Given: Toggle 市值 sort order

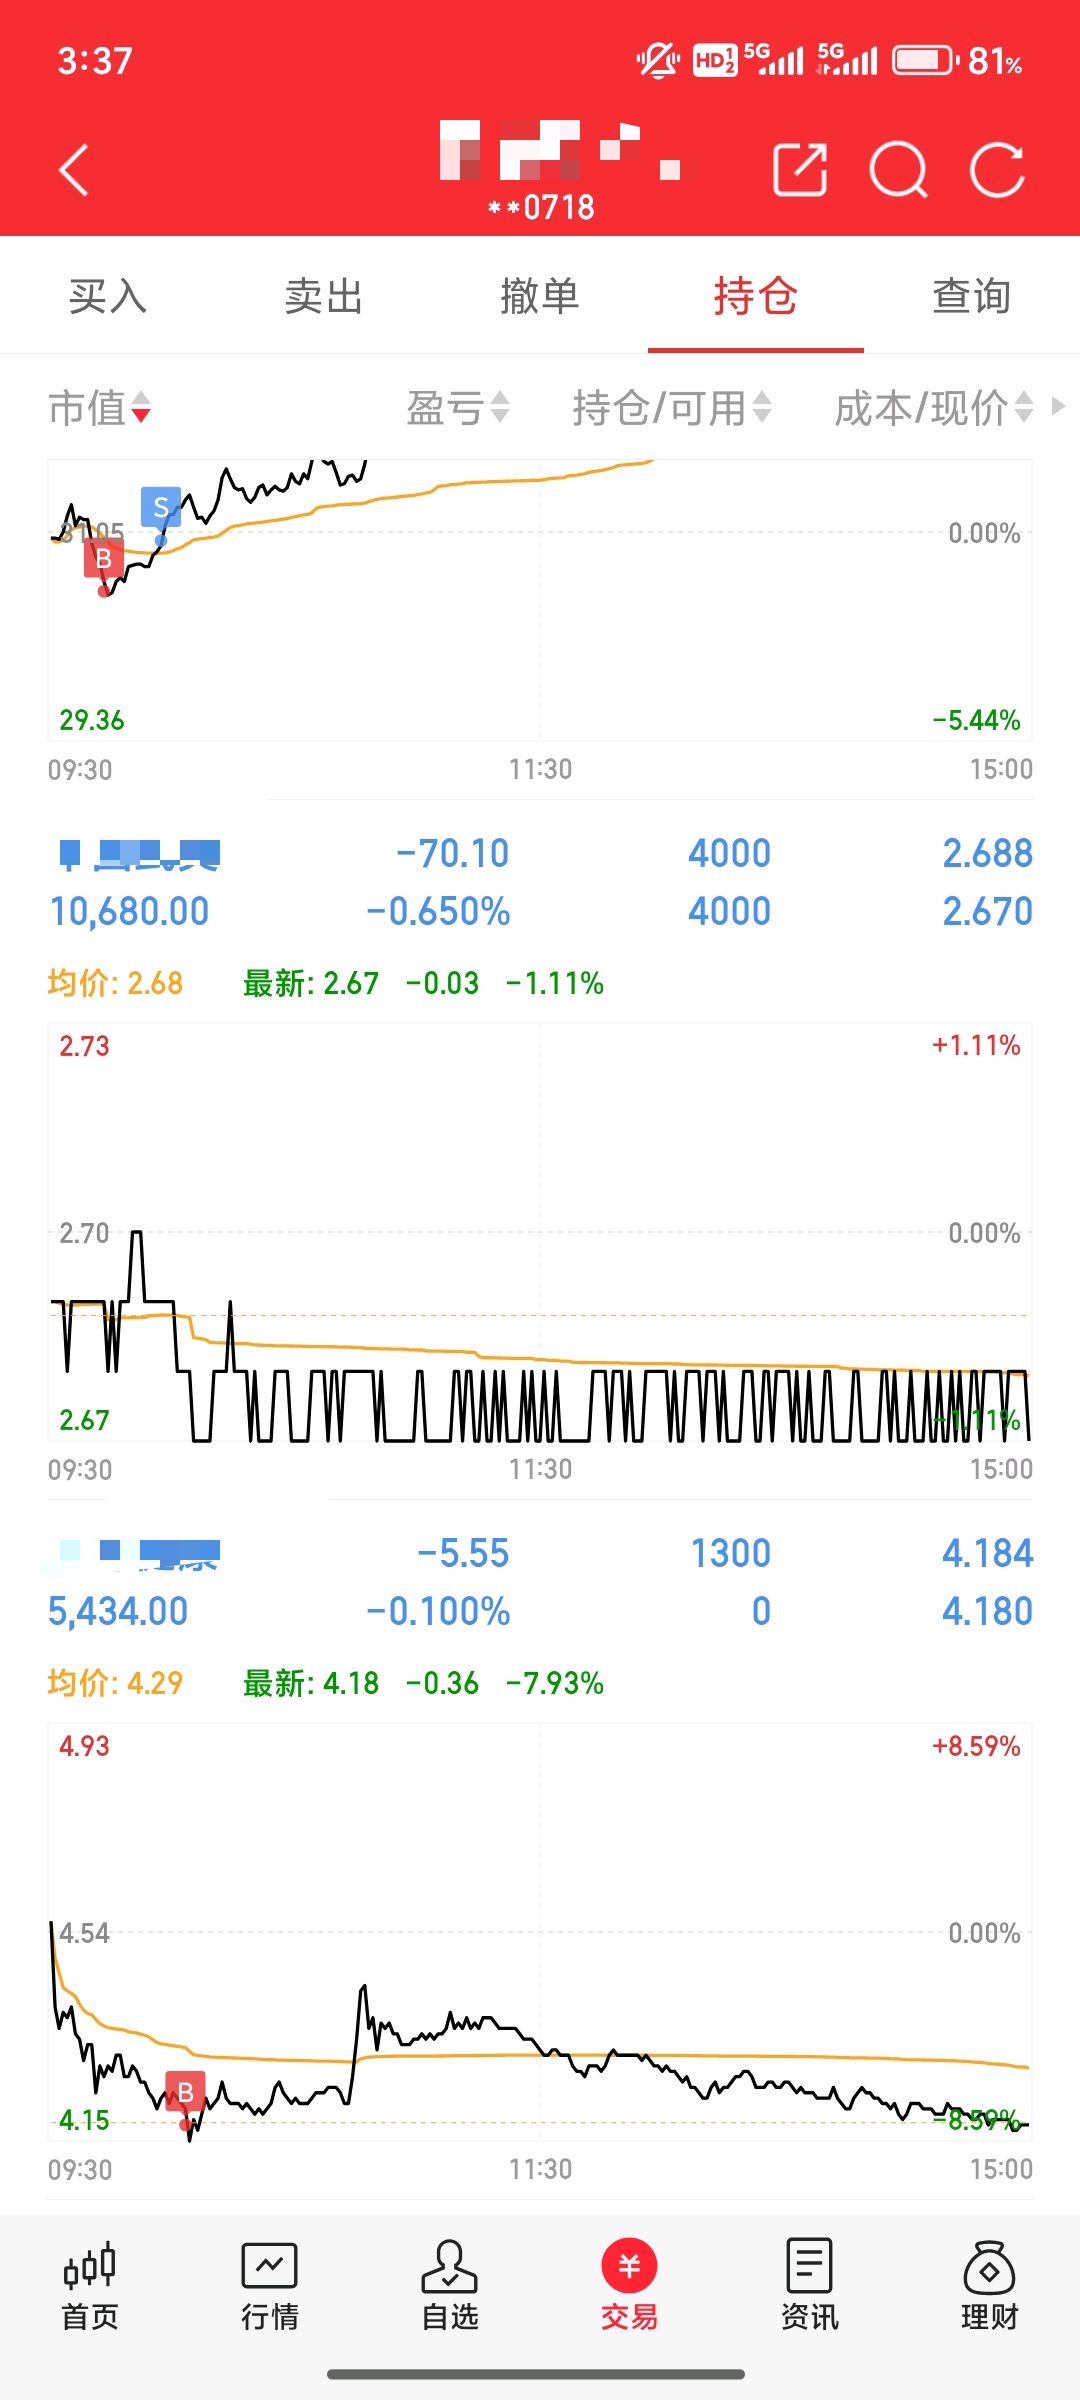Looking at the screenshot, I should click(99, 408).
